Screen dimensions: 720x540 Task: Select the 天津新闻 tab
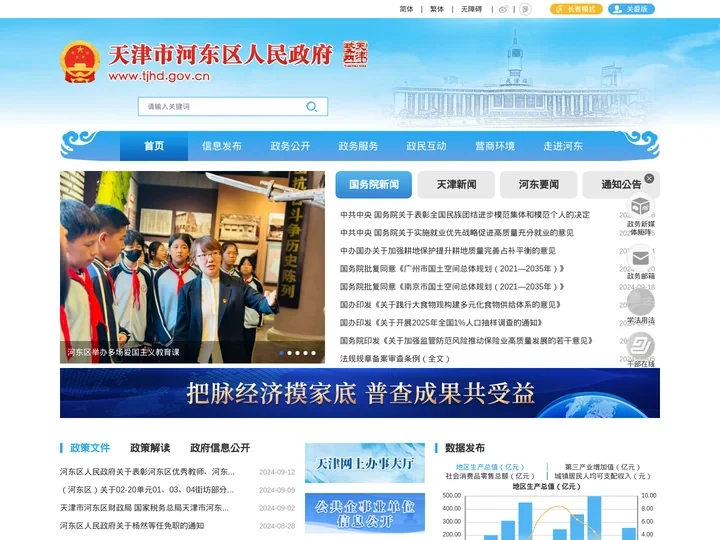456,185
